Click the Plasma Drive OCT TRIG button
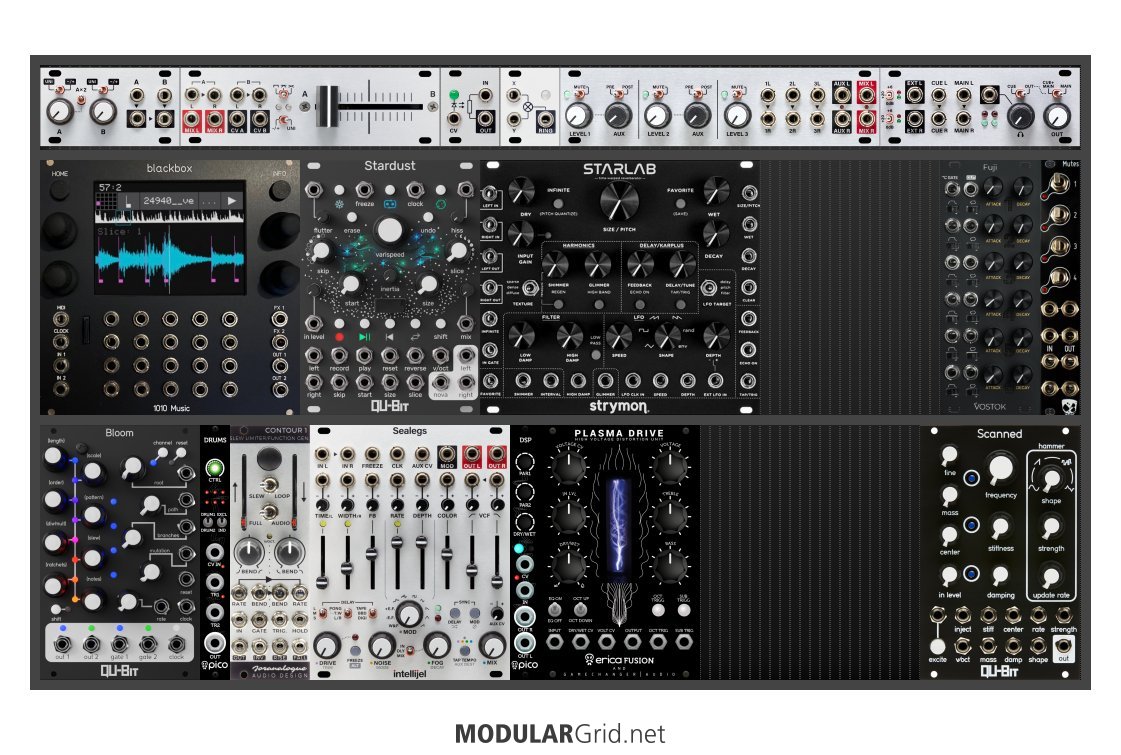Image resolution: width=1121 pixels, height=755 pixels. (x=658, y=611)
